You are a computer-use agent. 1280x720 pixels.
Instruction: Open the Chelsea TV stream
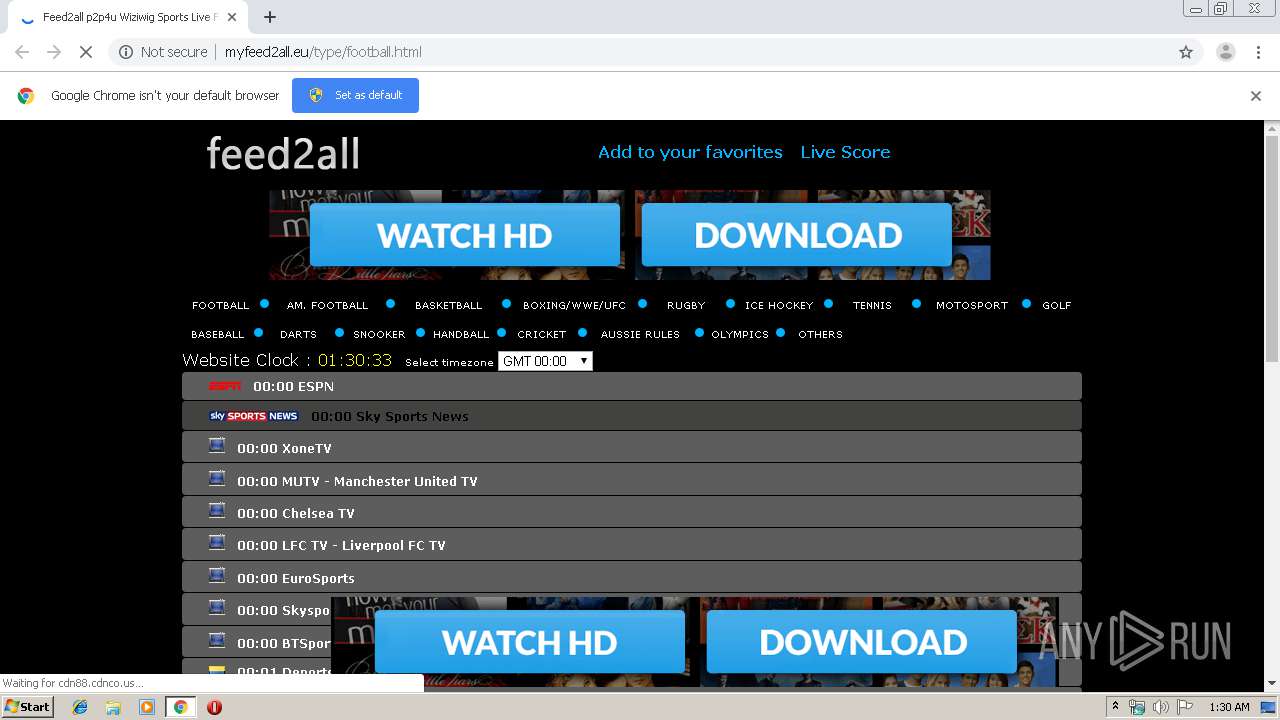click(632, 513)
